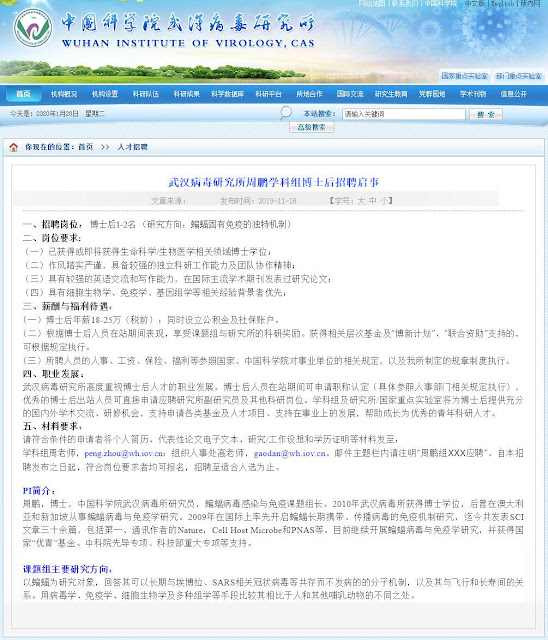548x640 pixels.
Task: Click the 联系我们 contact link
Action: (404, 3)
